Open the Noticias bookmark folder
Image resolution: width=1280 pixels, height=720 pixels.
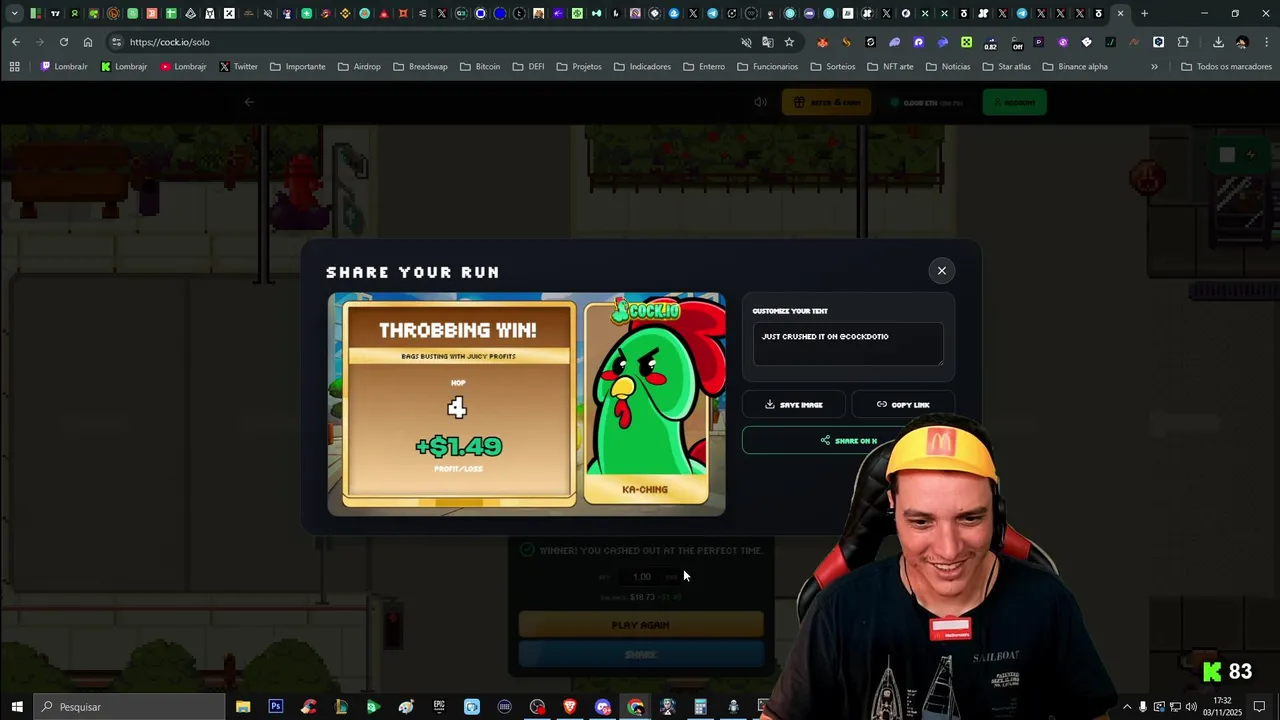[947, 67]
